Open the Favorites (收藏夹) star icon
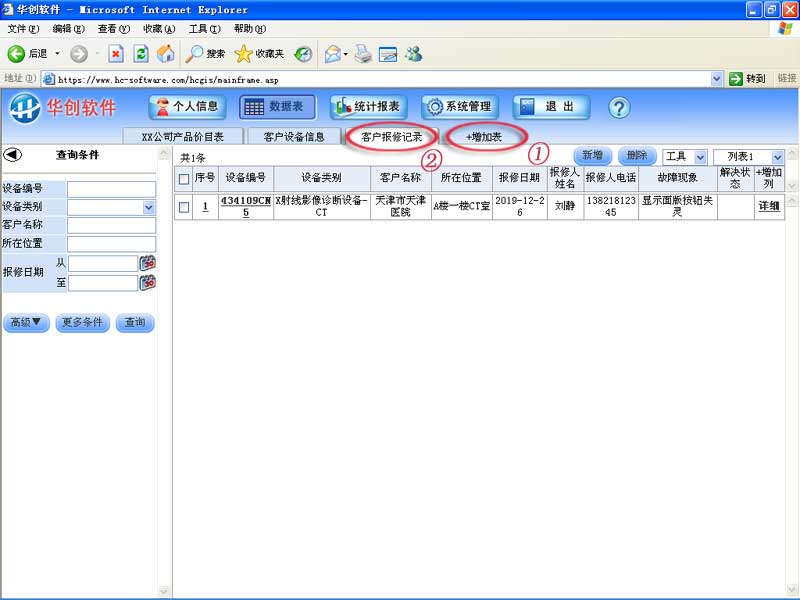The image size is (800, 600). (x=243, y=54)
